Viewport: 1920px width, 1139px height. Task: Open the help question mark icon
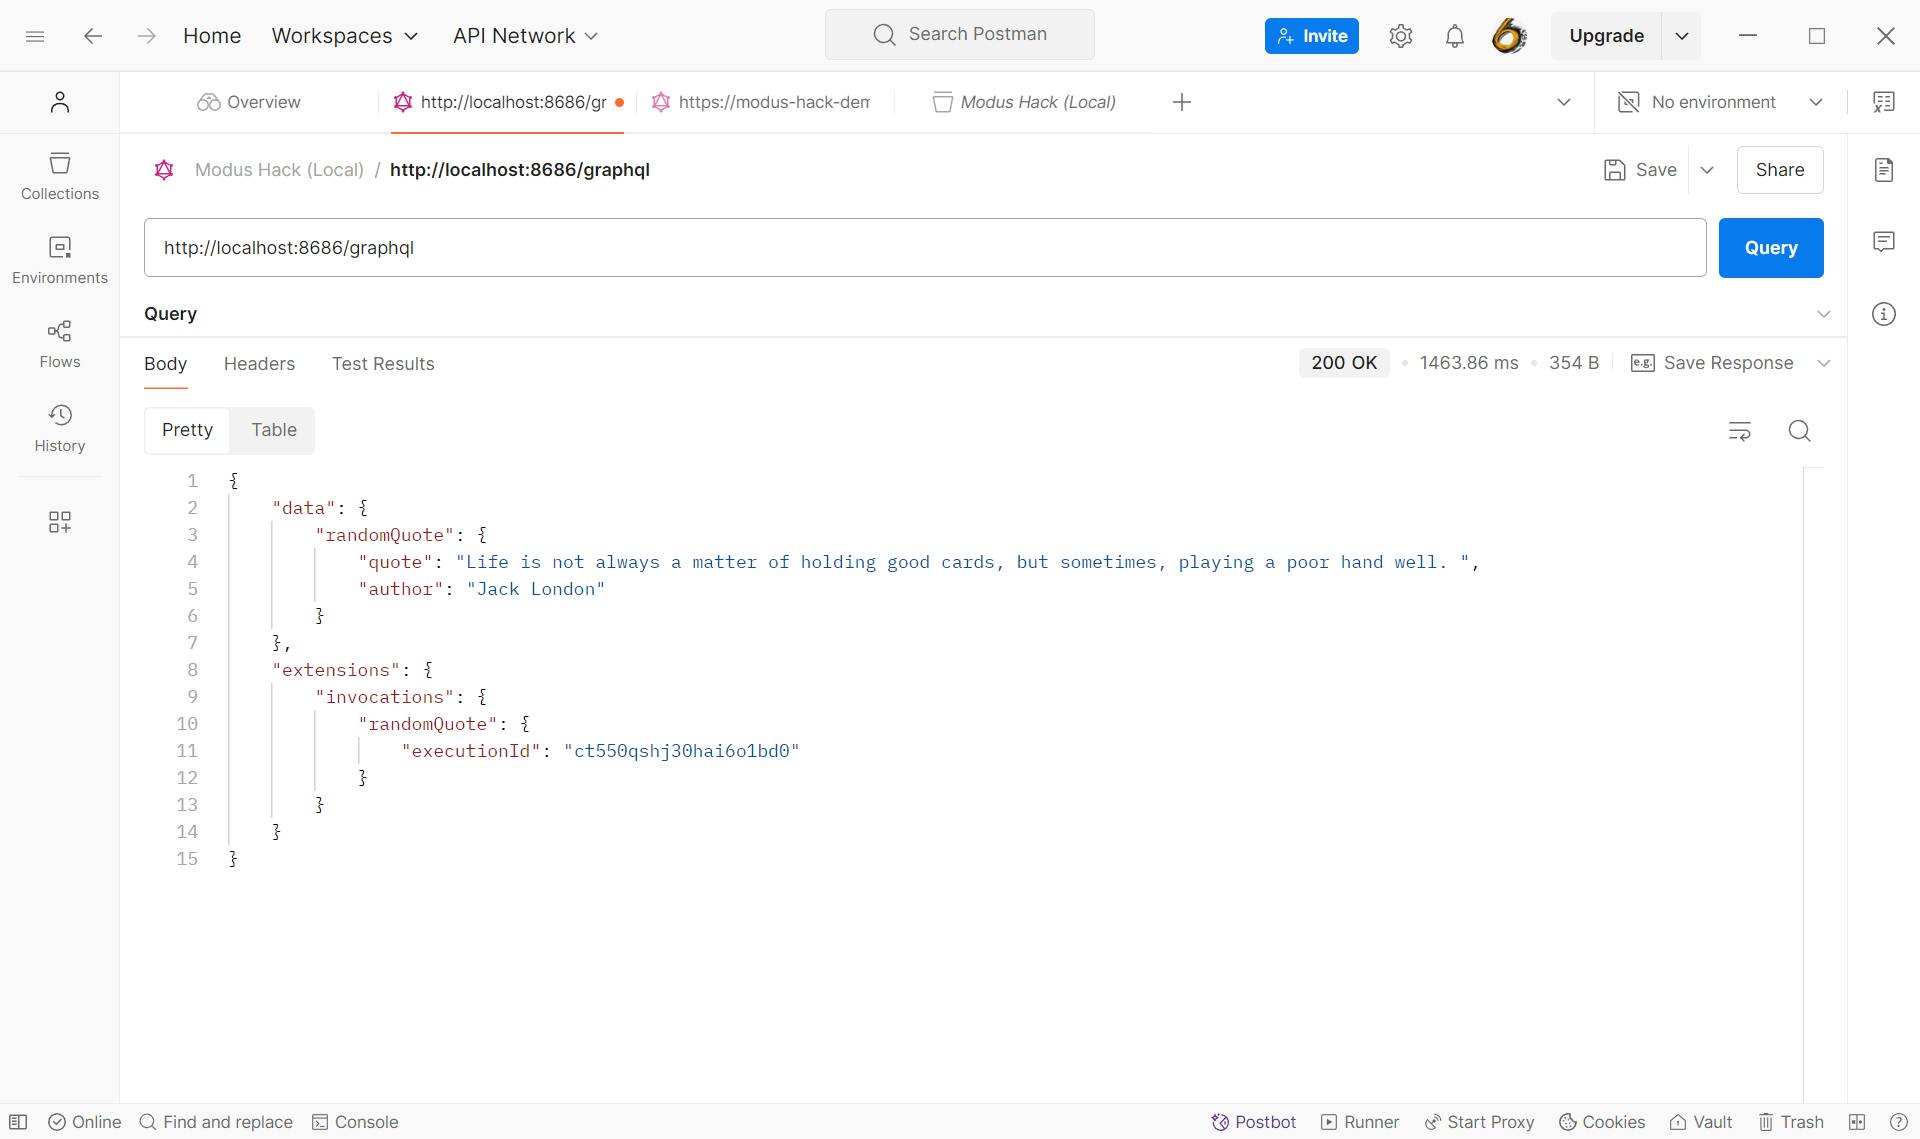[x=1898, y=1122]
